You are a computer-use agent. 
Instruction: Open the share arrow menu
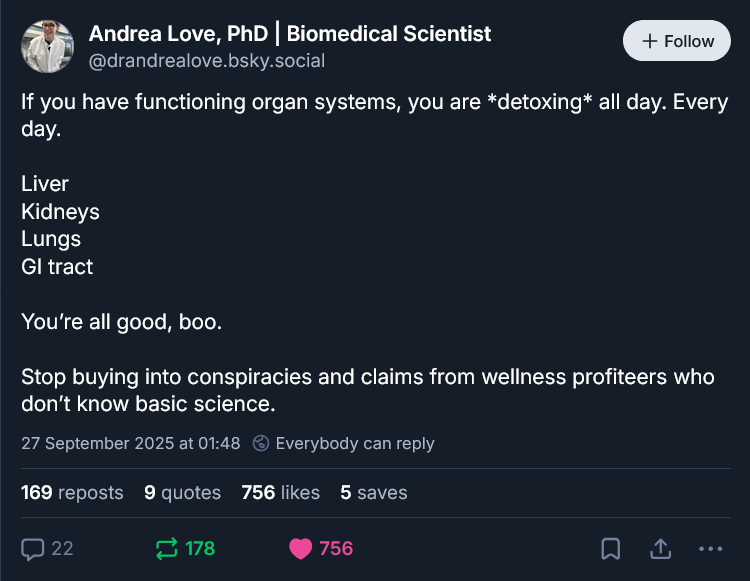[x=660, y=548]
